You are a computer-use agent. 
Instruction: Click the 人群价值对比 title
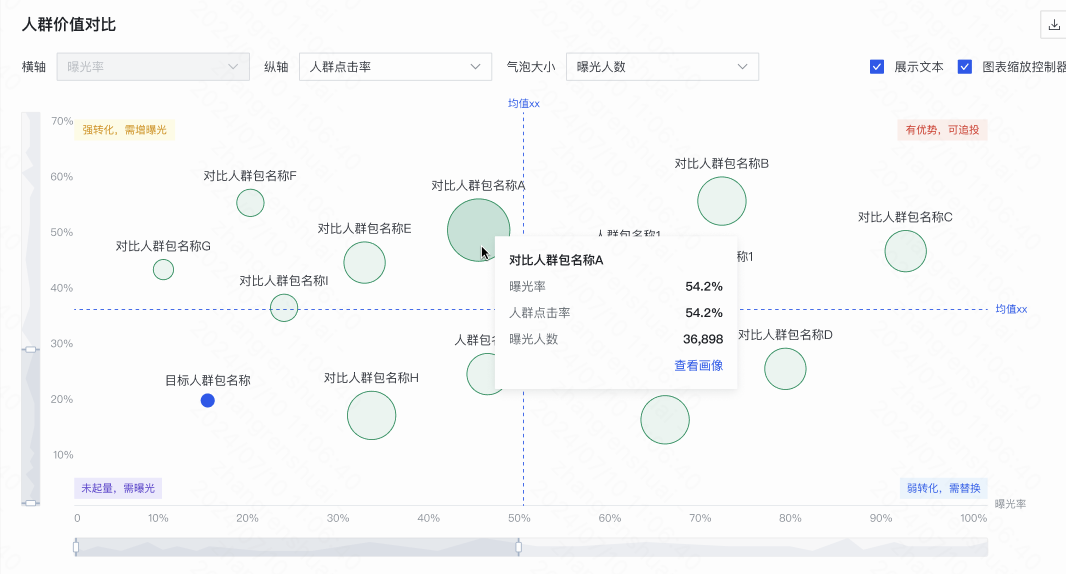coord(69,24)
